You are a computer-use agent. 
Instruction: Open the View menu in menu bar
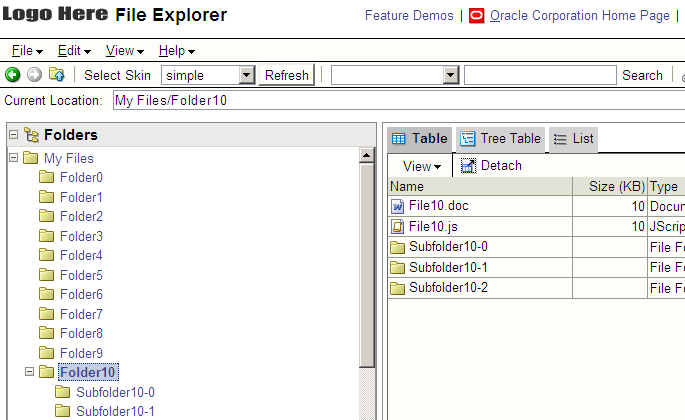pos(125,51)
